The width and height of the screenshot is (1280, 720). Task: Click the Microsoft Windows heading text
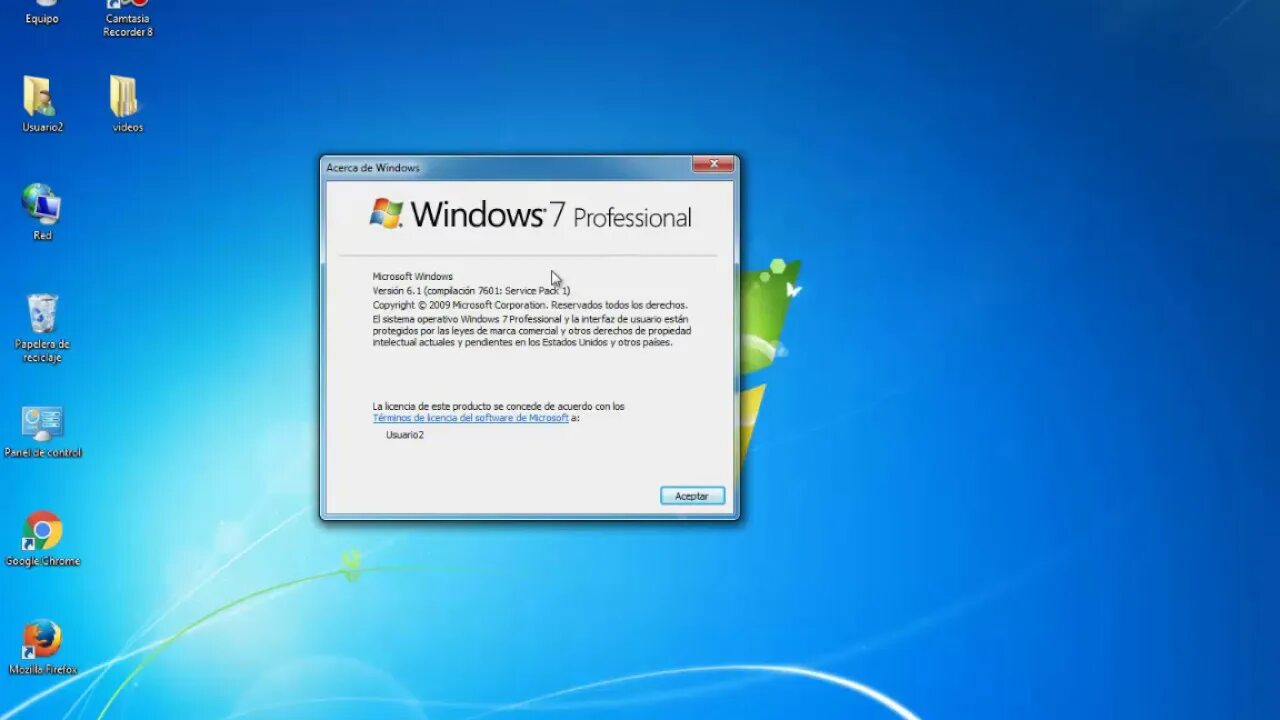(413, 277)
